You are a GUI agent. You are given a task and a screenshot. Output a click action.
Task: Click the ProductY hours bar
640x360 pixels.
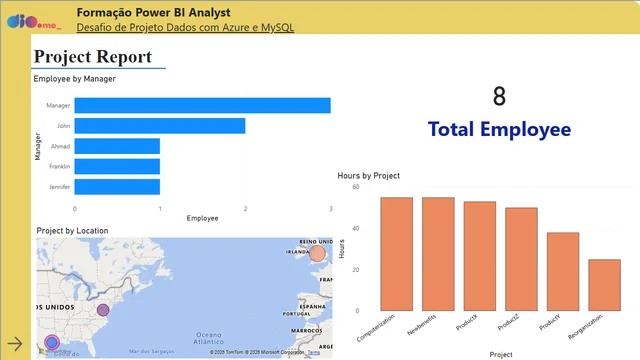[563, 272]
